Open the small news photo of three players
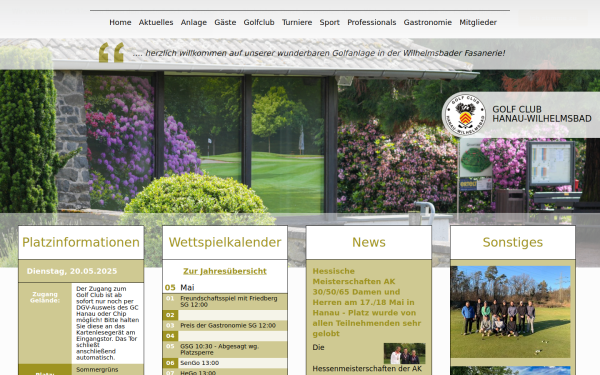Image resolution: width=600 pixels, height=375 pixels. (x=404, y=353)
